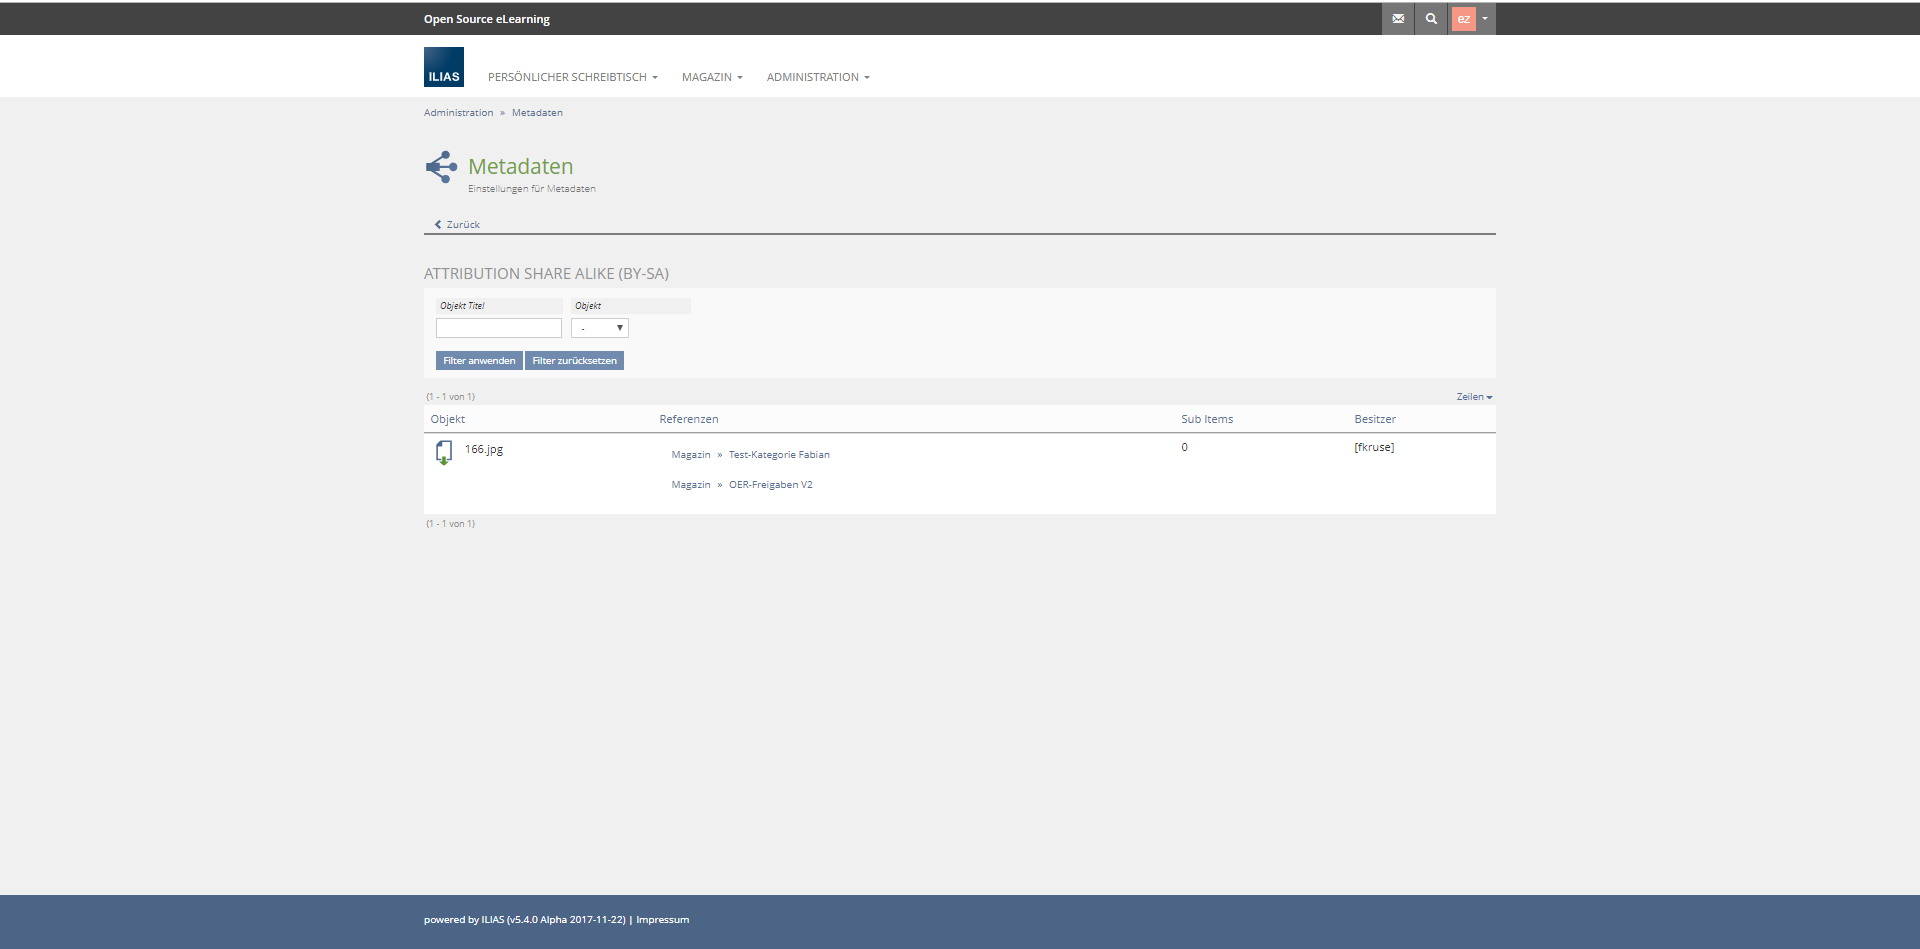
Task: Open the Impressum footer link
Action: pos(662,920)
